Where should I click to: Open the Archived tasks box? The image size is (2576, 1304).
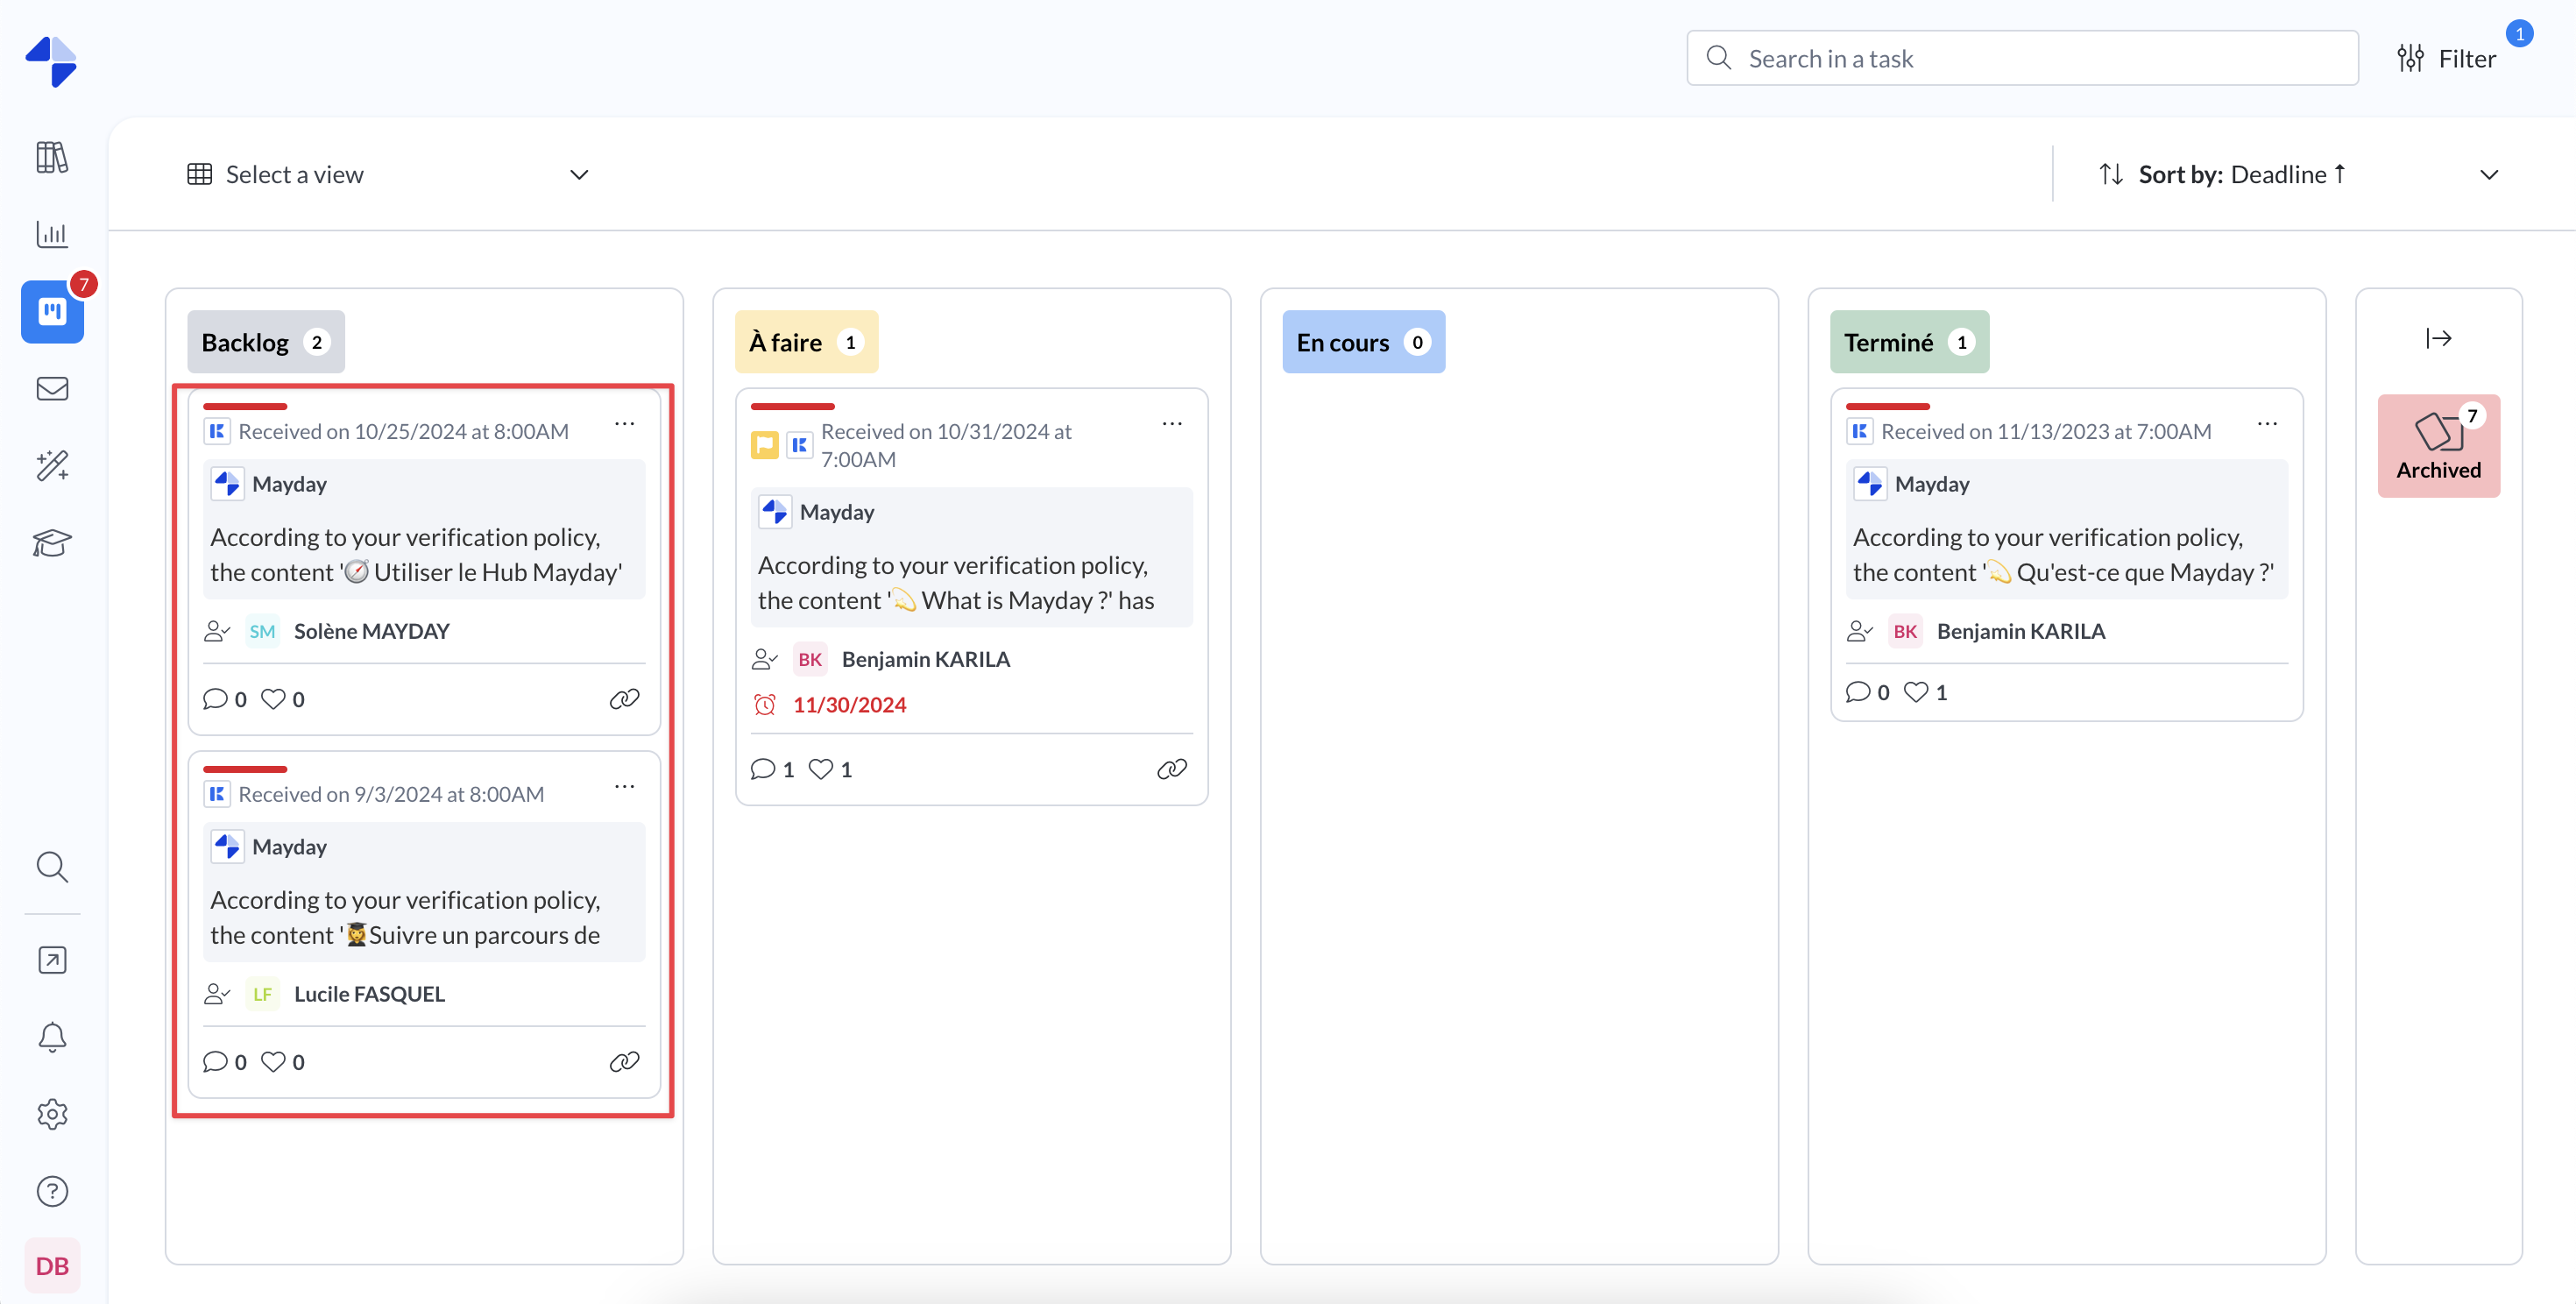[x=2438, y=446]
